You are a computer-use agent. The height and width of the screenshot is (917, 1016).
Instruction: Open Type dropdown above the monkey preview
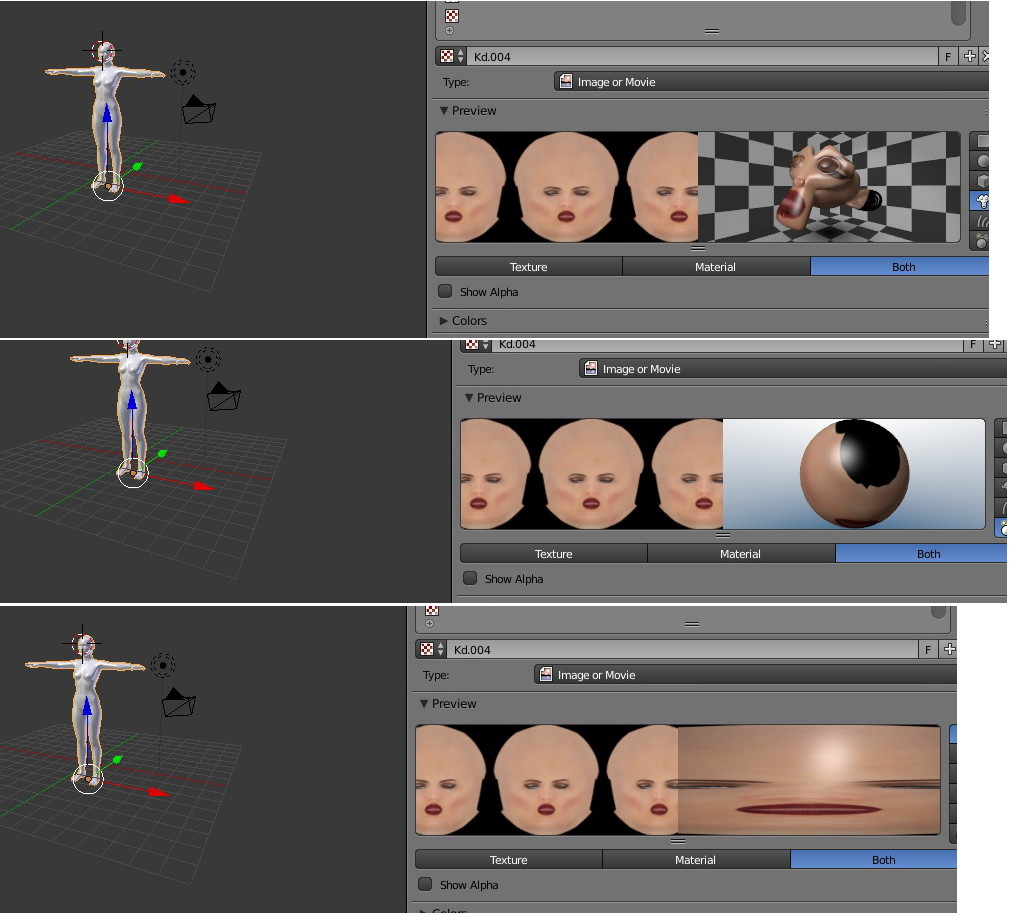(770, 82)
